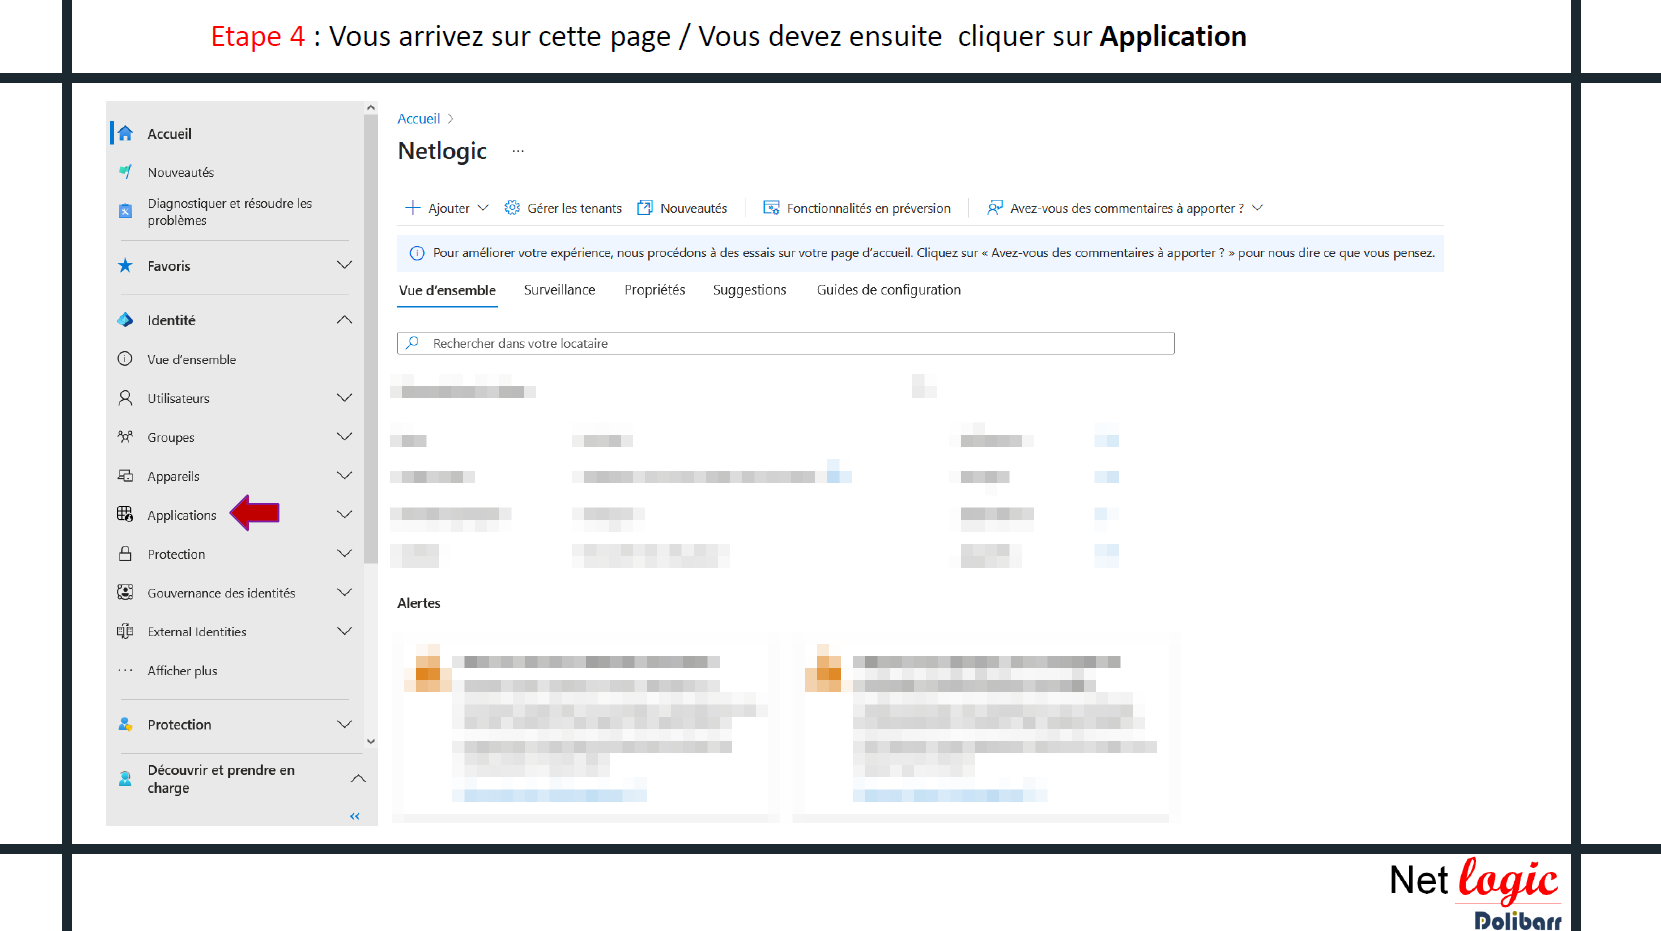Viewport: 1661px width, 931px height.
Task: Click the Gouvernance des identités icon
Action: click(125, 592)
